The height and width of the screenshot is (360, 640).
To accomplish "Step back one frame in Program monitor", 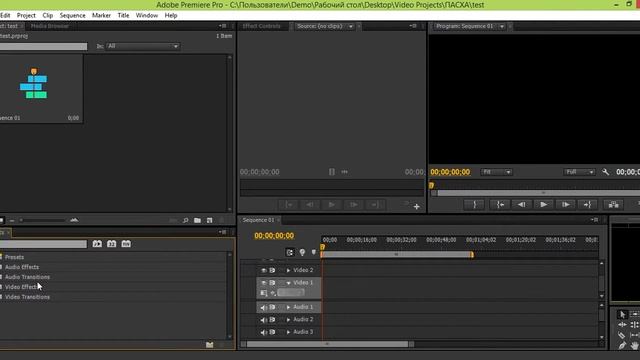I will (522, 204).
